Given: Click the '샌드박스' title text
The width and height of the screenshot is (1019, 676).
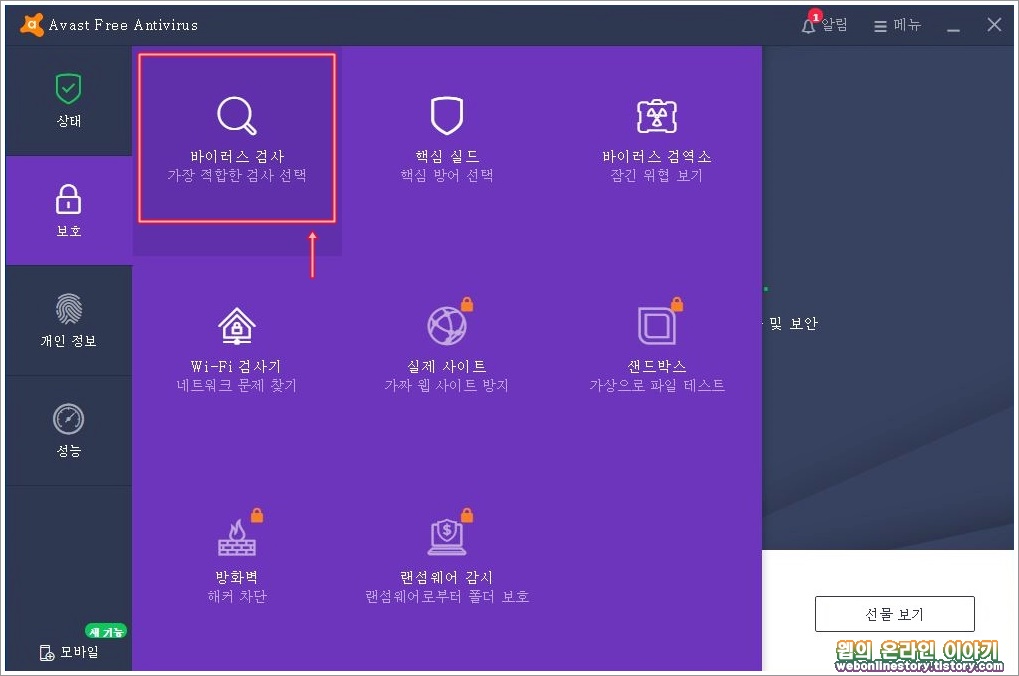Looking at the screenshot, I should (656, 367).
